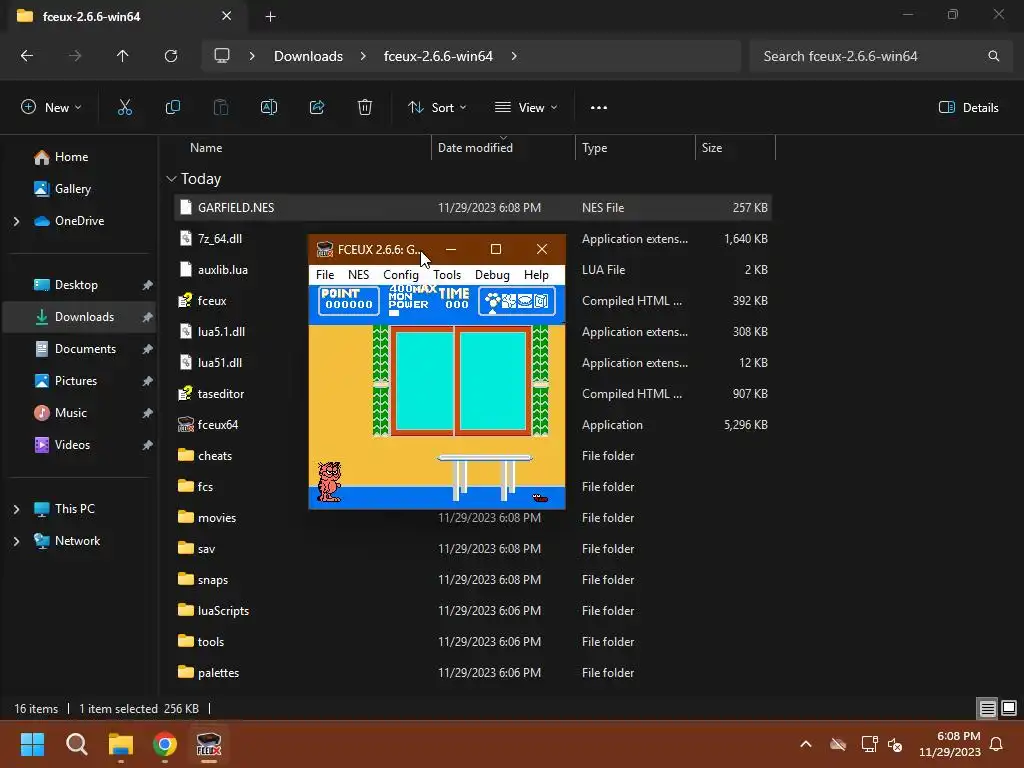Click Downloads in the address breadcrumb
The image size is (1024, 768).
[x=308, y=56]
